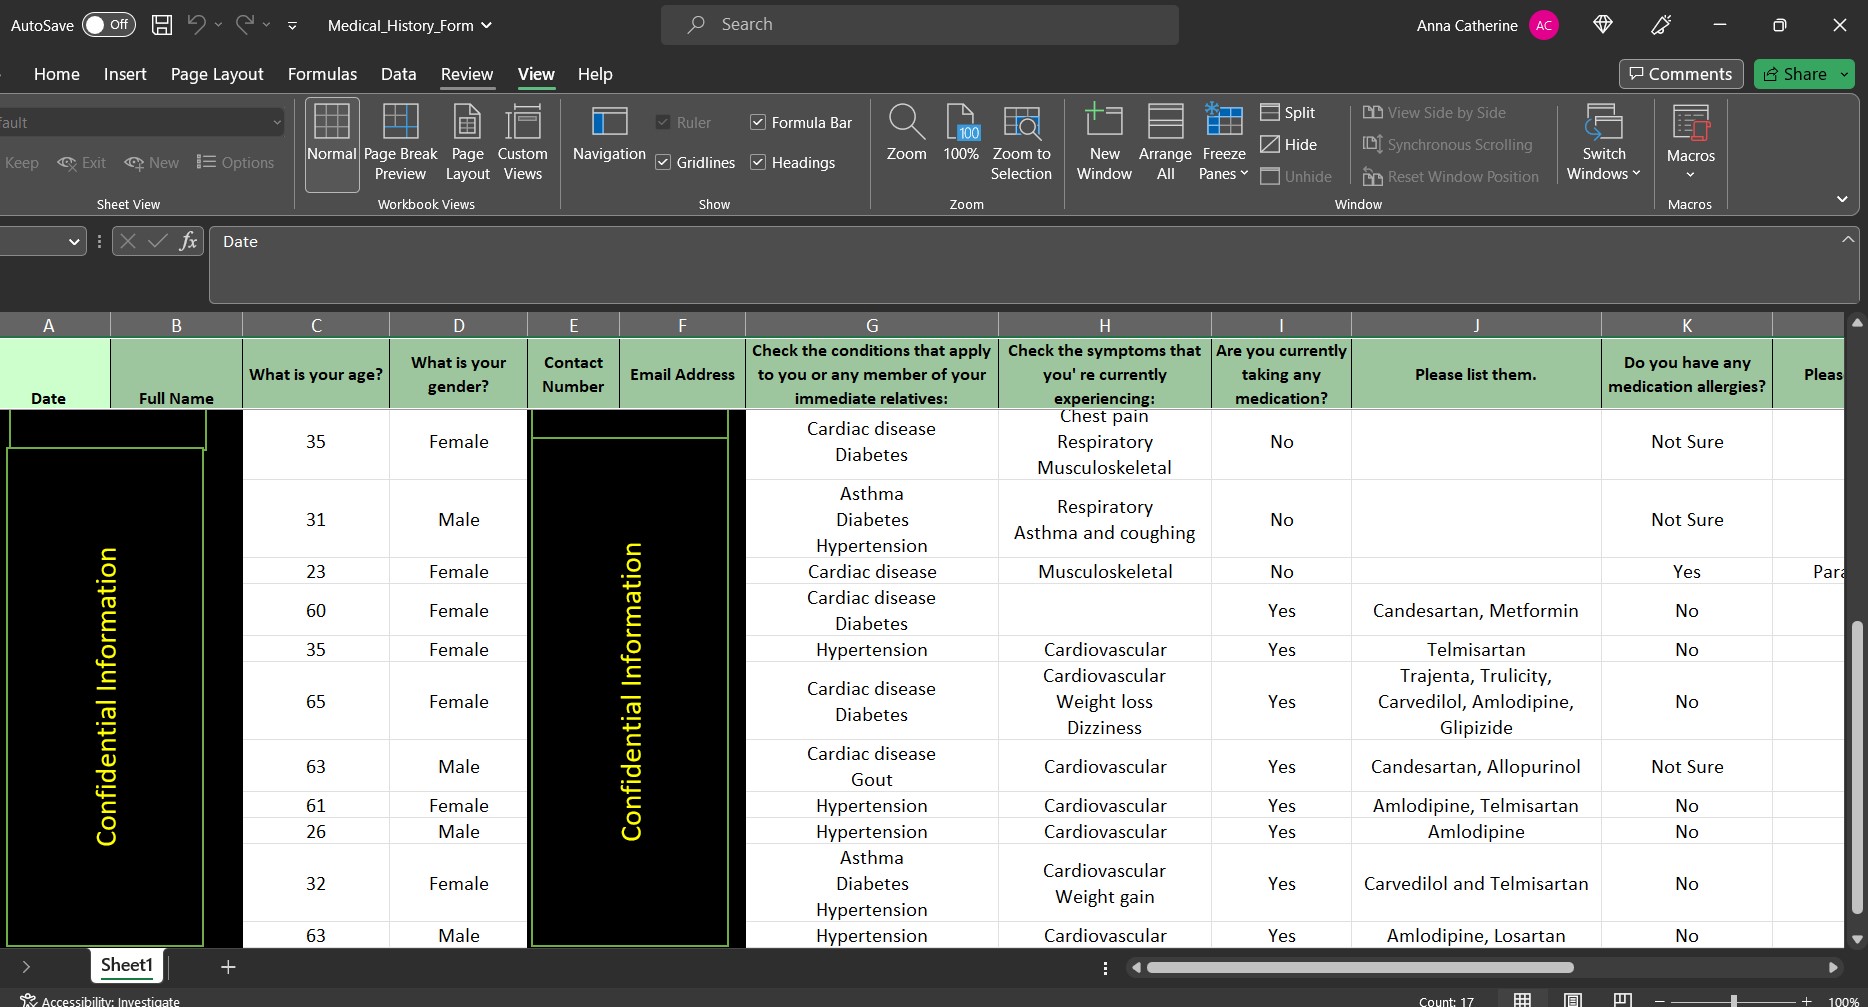Open Medical_History_Form file name dropdown
Screen dimensions: 1868x1007
click(x=410, y=25)
